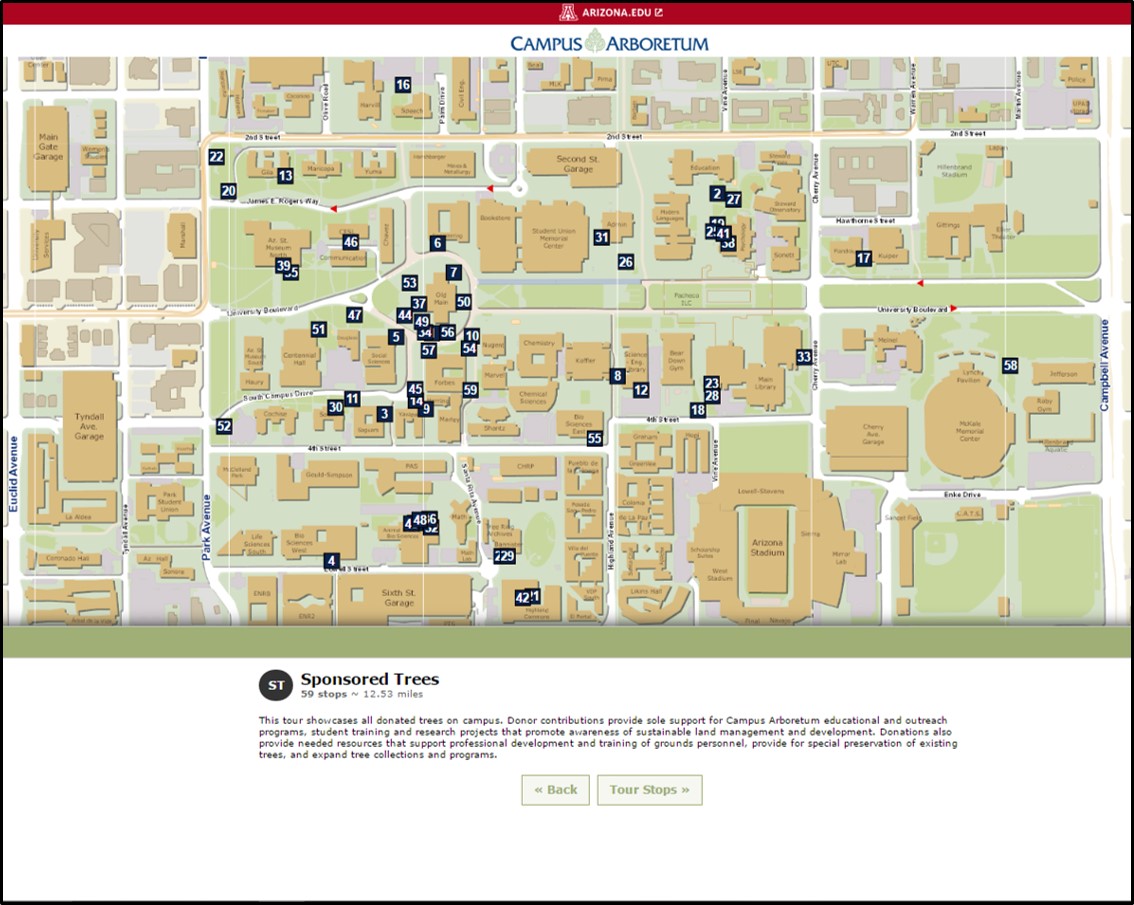Screen dimensions: 1134x905
Task: Click tour stop marker 13
Action: coord(286,175)
